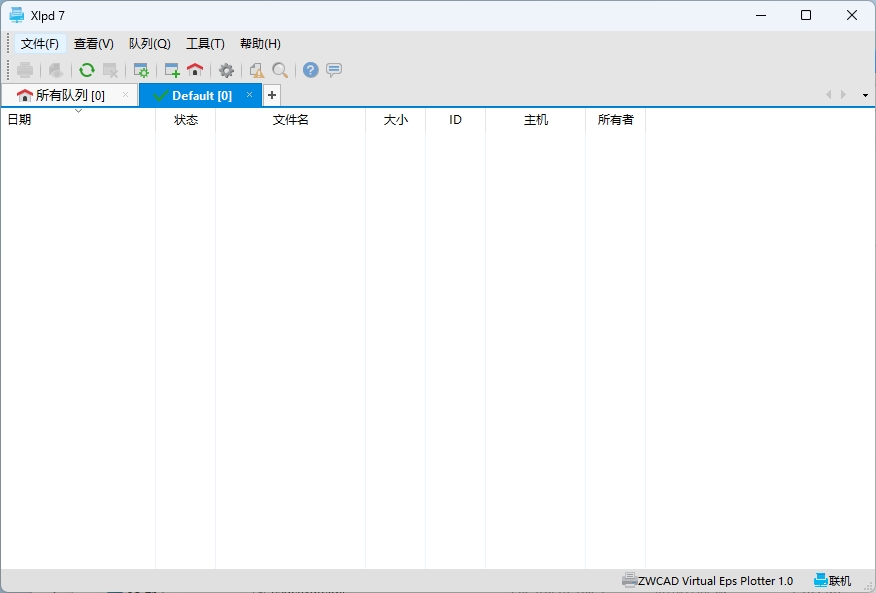Open the tab overflow dropdown arrow

click(x=866, y=94)
